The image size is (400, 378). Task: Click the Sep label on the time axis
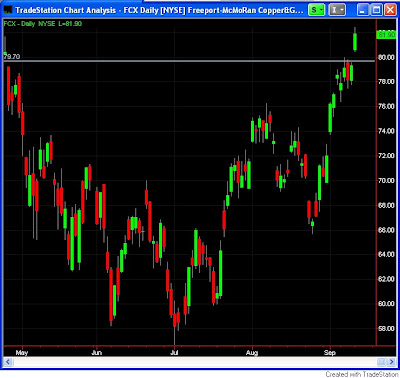pyautogui.click(x=330, y=352)
